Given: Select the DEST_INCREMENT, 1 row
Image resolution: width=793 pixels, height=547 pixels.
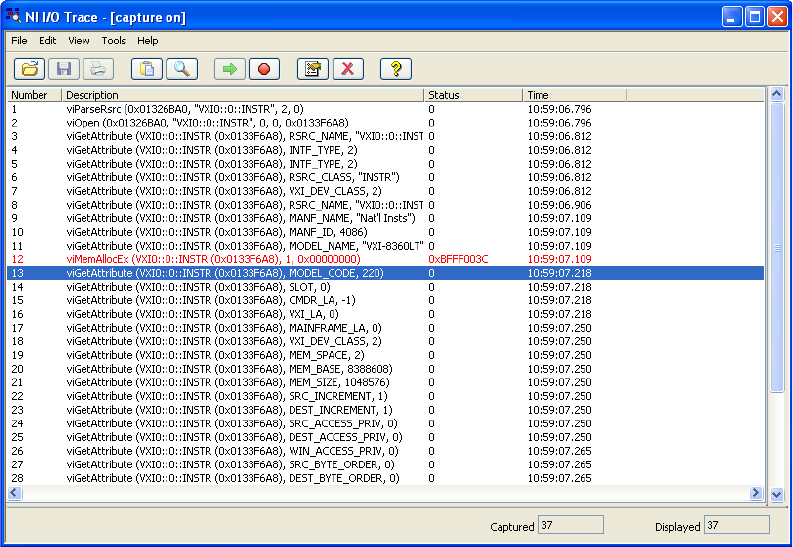Looking at the screenshot, I should pyautogui.click(x=385, y=410).
